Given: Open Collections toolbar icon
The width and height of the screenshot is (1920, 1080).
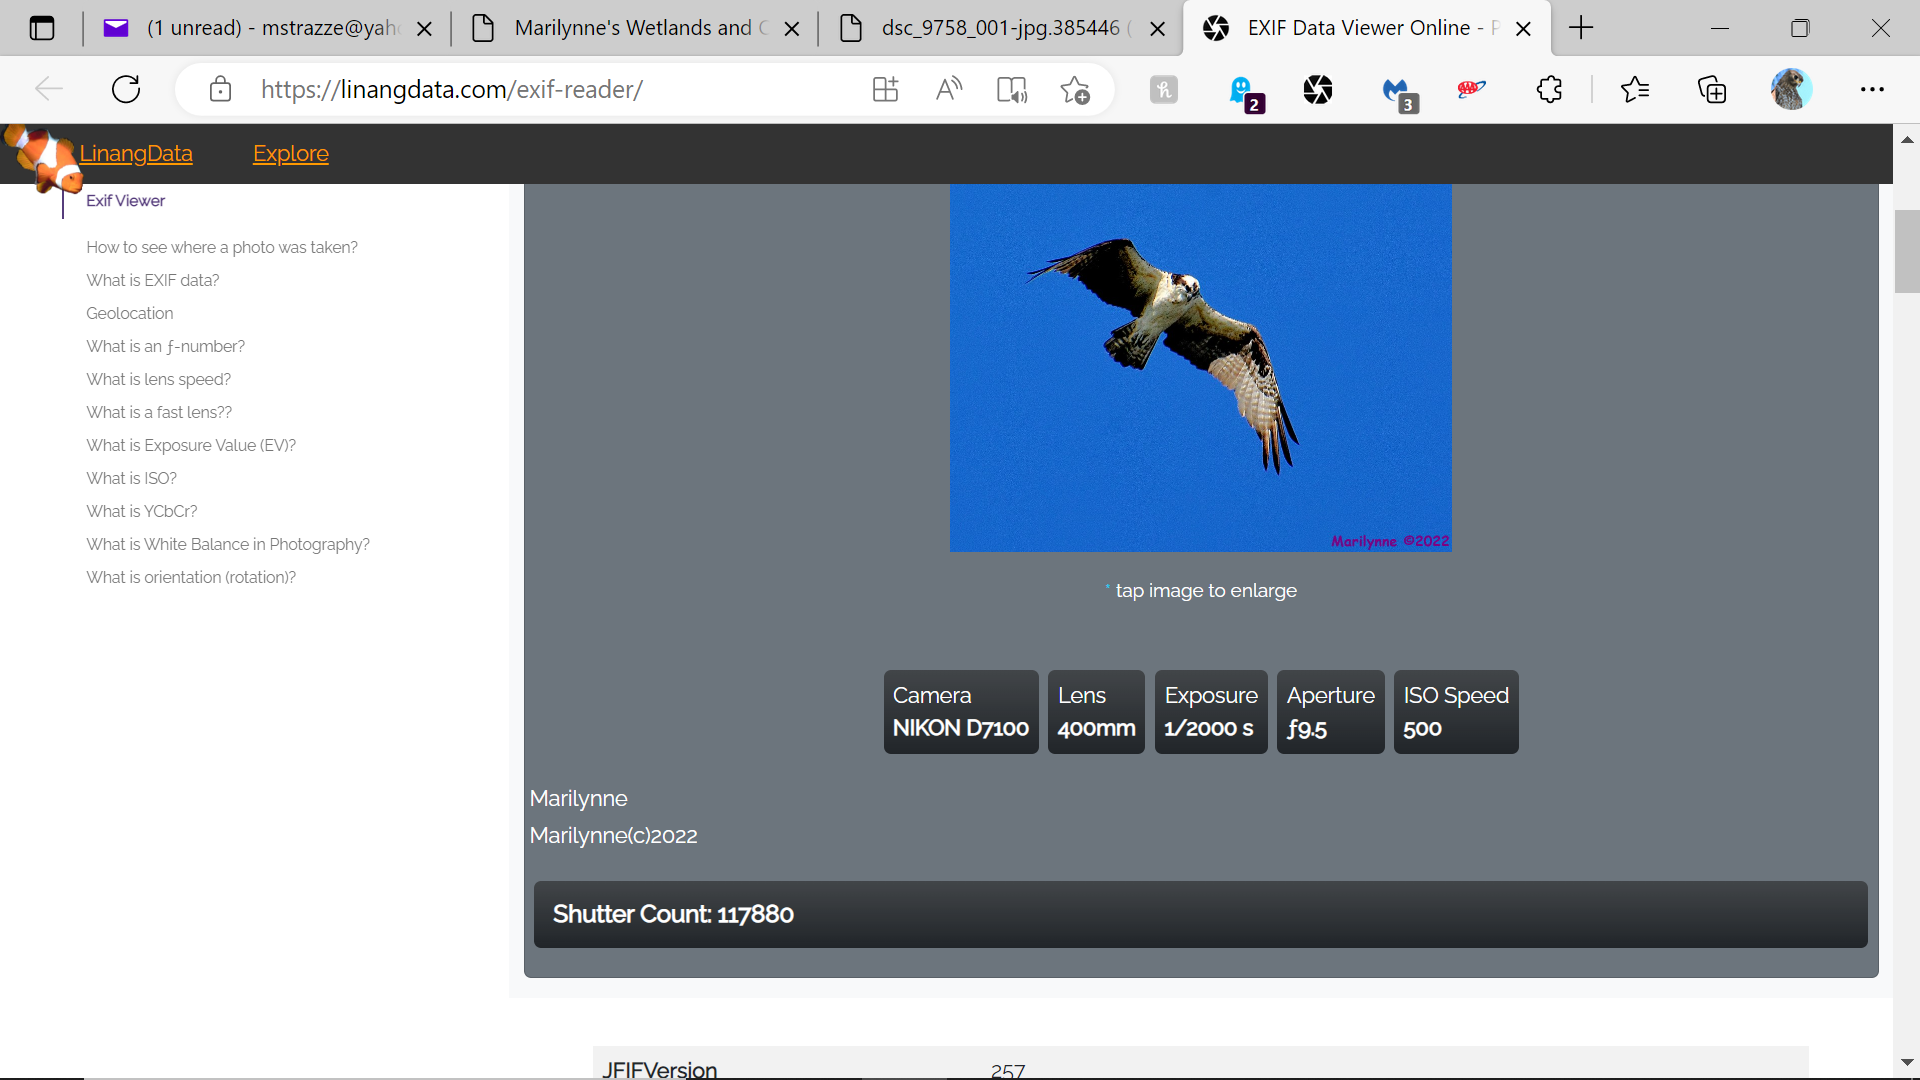Looking at the screenshot, I should 1712,89.
